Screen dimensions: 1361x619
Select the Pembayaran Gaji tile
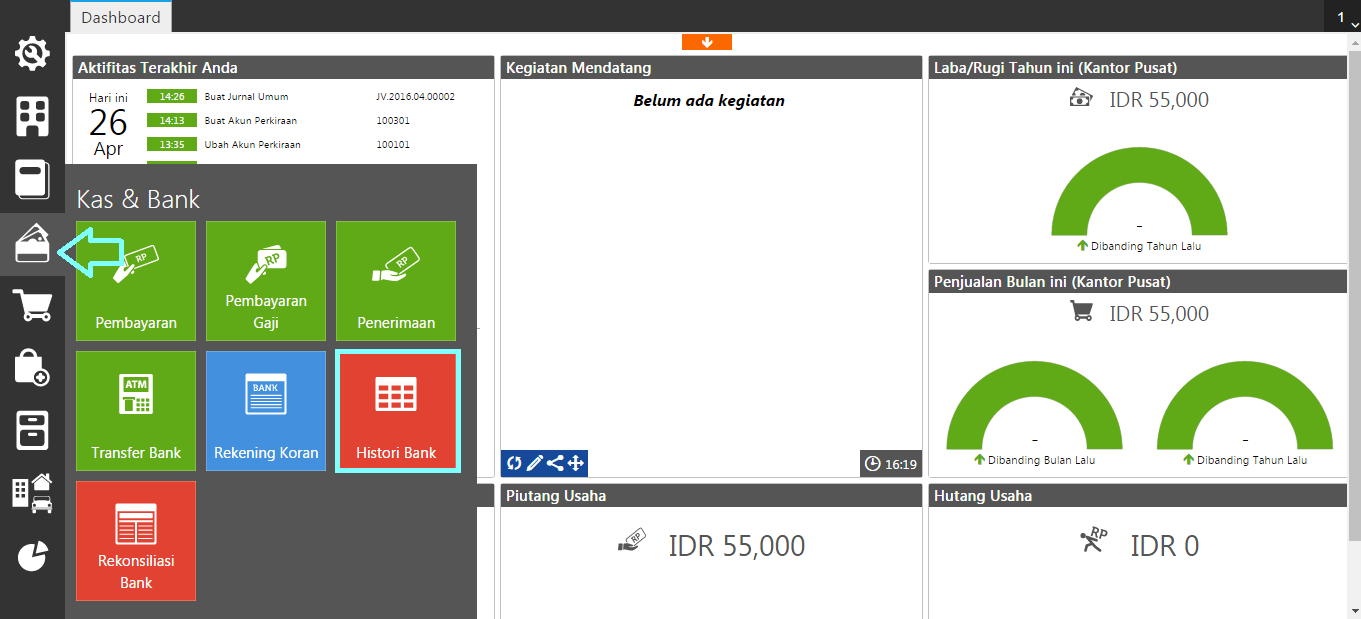click(x=265, y=281)
